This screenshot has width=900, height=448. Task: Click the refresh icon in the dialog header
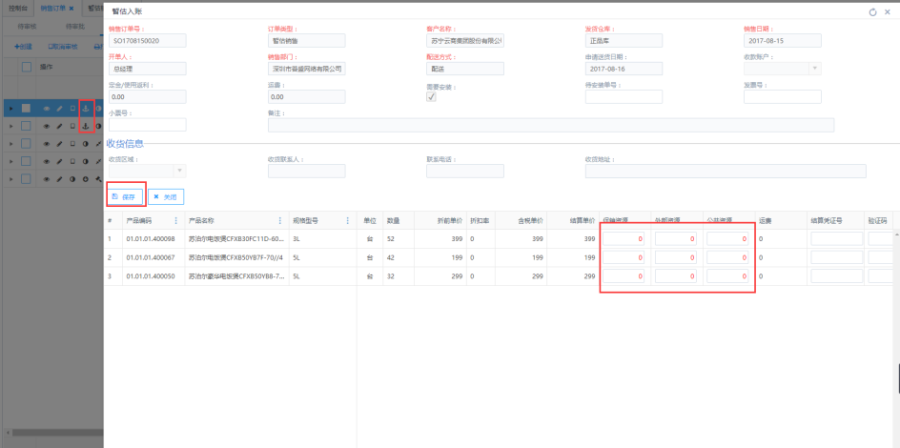click(872, 11)
